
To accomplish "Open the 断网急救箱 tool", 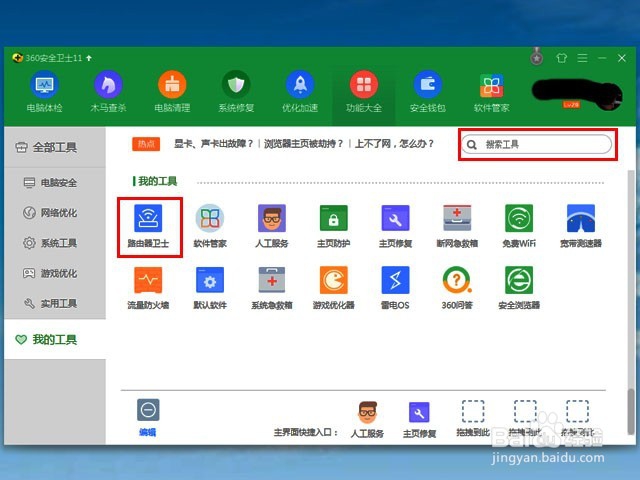I will (457, 227).
